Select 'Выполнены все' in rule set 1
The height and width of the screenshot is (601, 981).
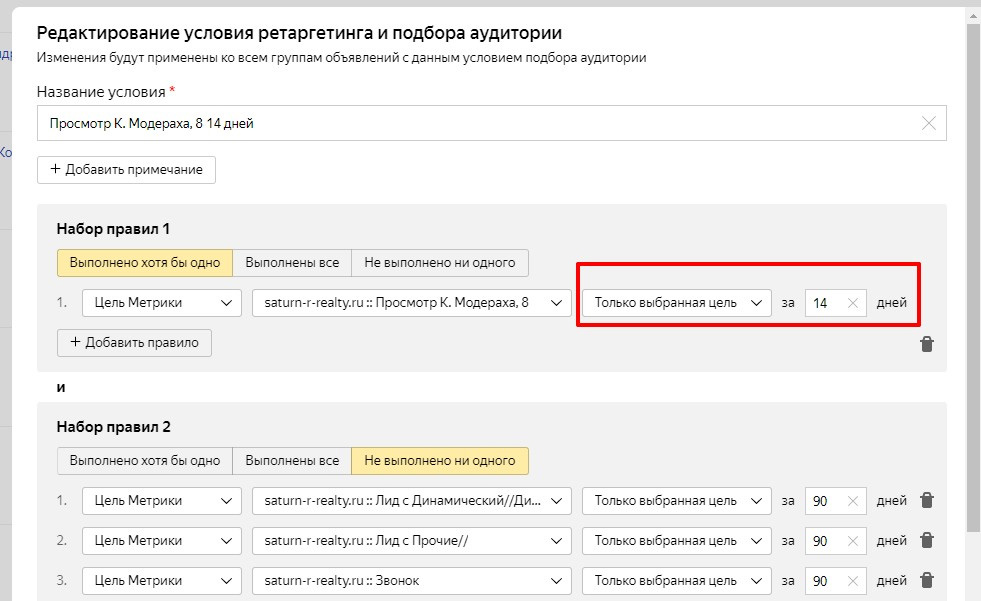click(x=292, y=263)
